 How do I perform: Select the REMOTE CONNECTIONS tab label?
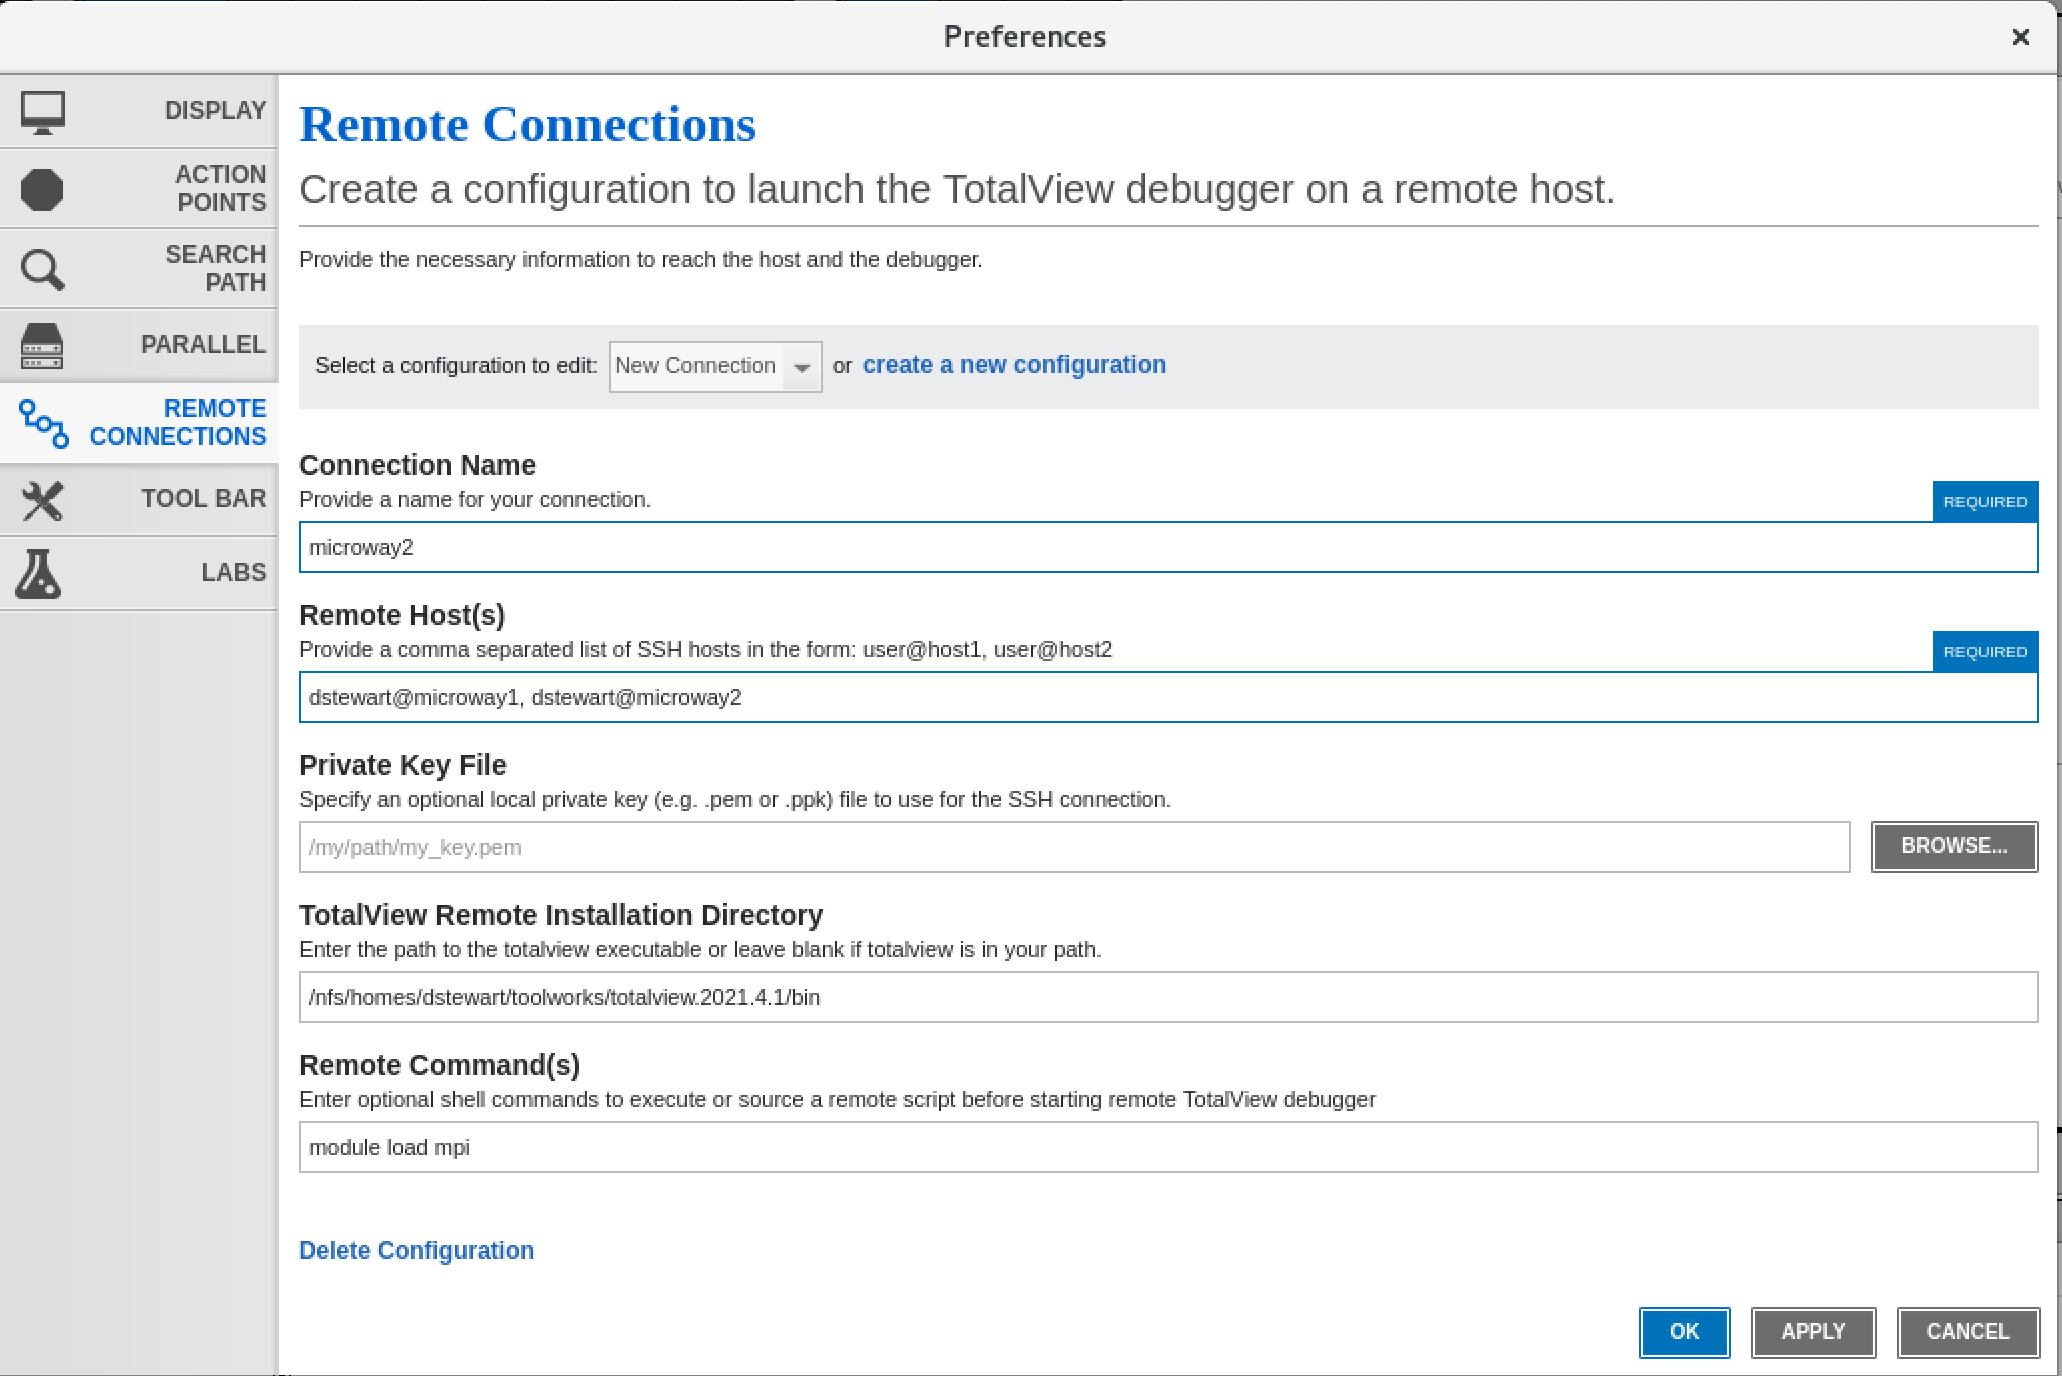pos(178,422)
